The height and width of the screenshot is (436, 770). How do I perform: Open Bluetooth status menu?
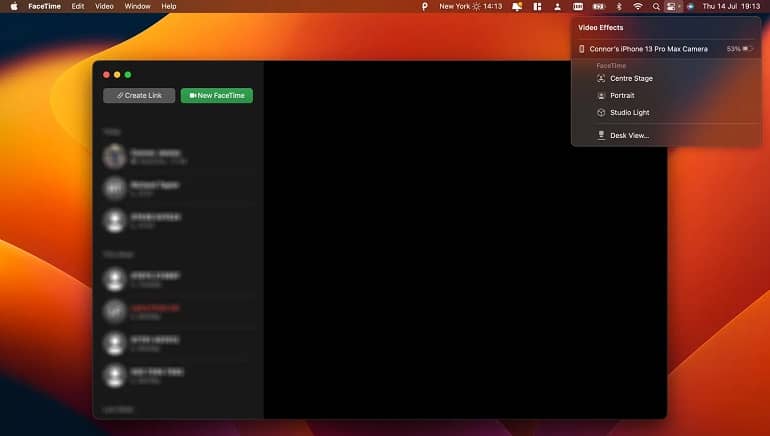(619, 6)
